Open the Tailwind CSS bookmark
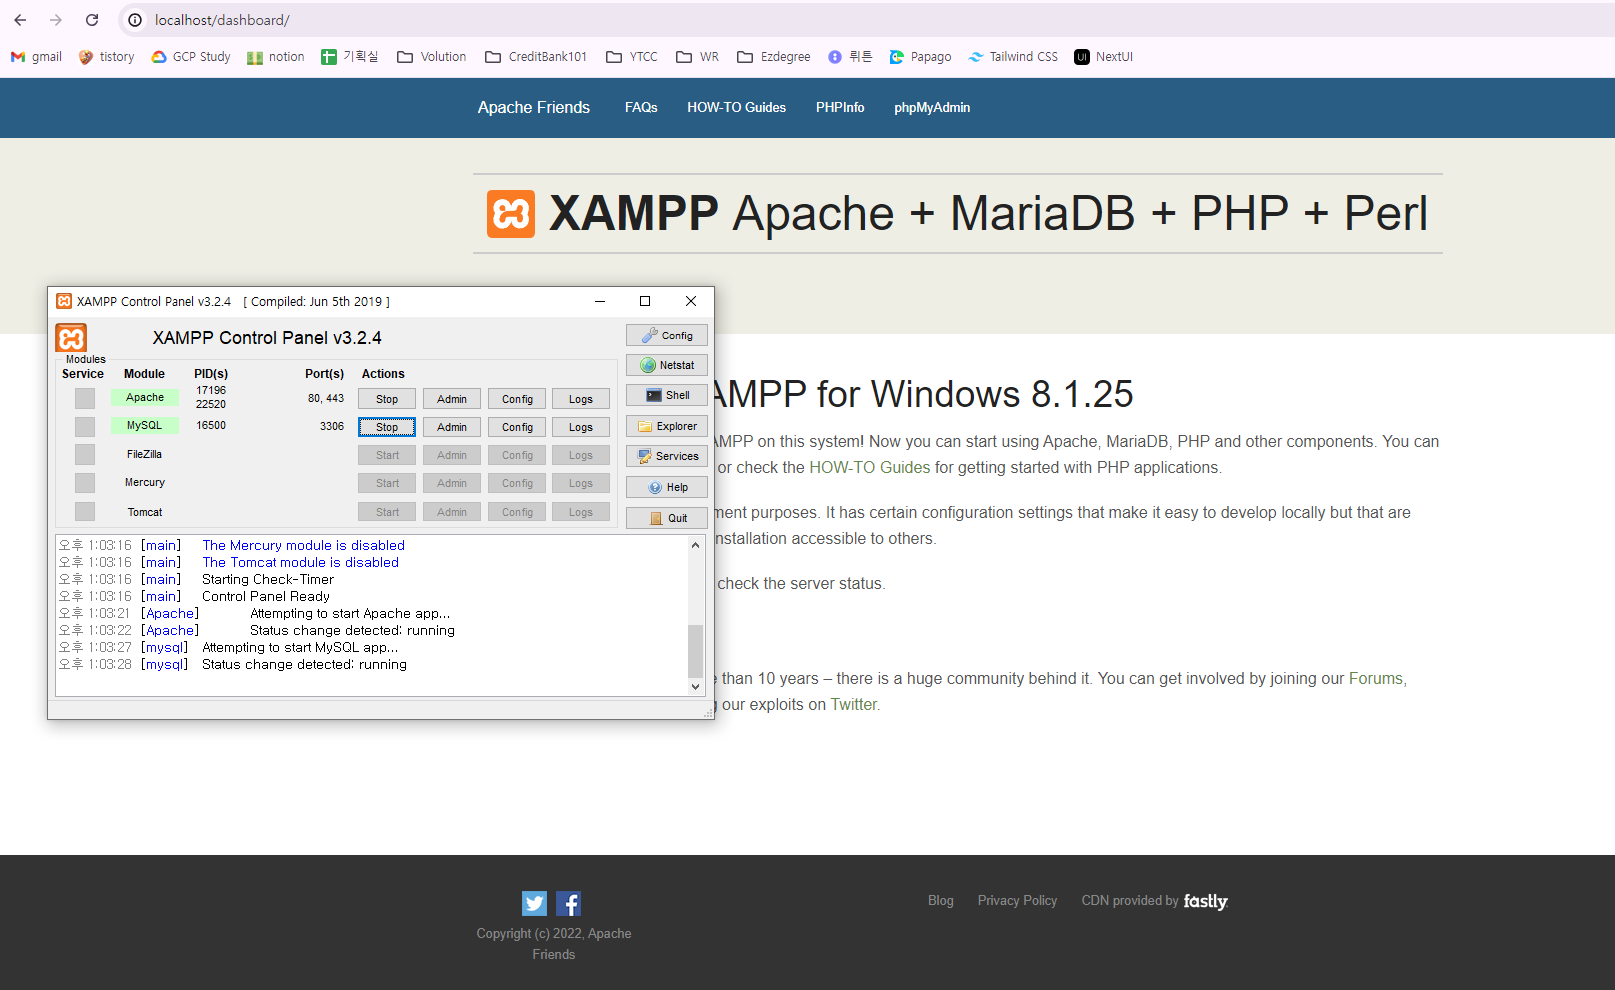Viewport: 1615px width, 990px height. 1013,57
